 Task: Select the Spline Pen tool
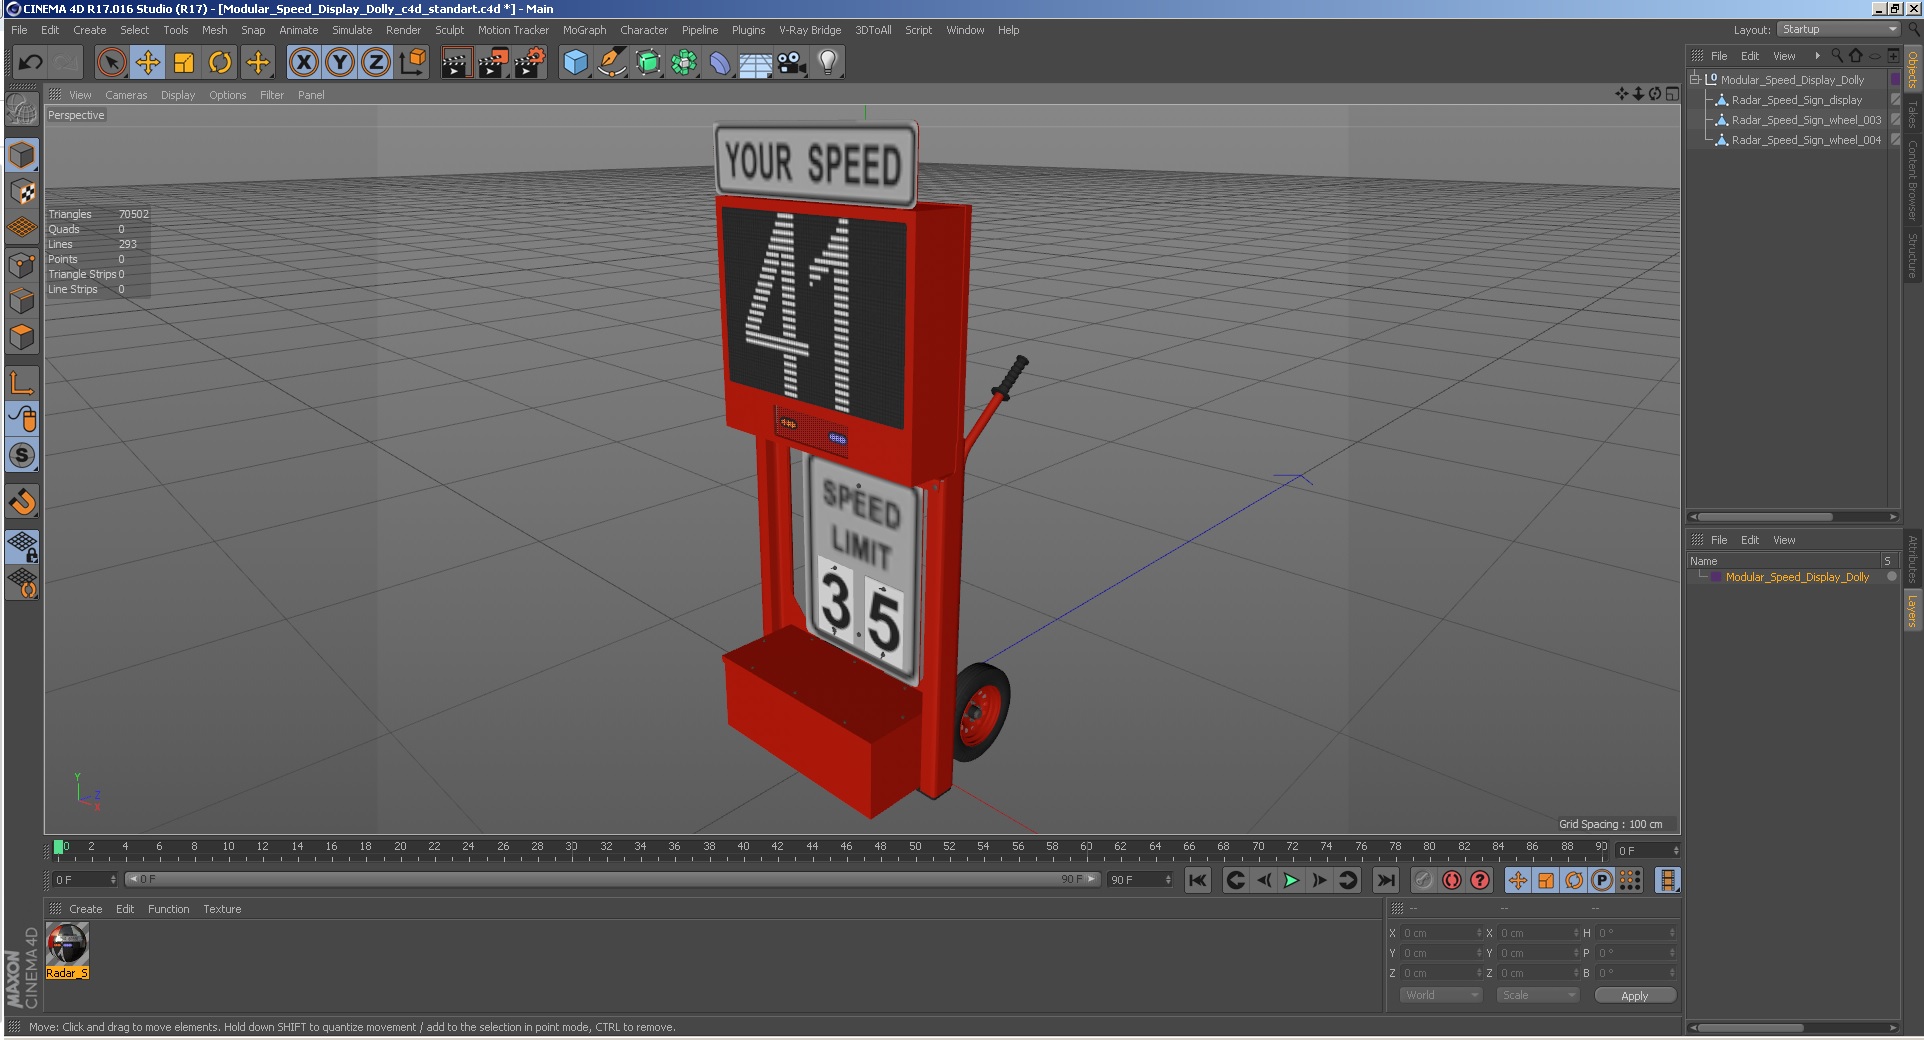[611, 63]
